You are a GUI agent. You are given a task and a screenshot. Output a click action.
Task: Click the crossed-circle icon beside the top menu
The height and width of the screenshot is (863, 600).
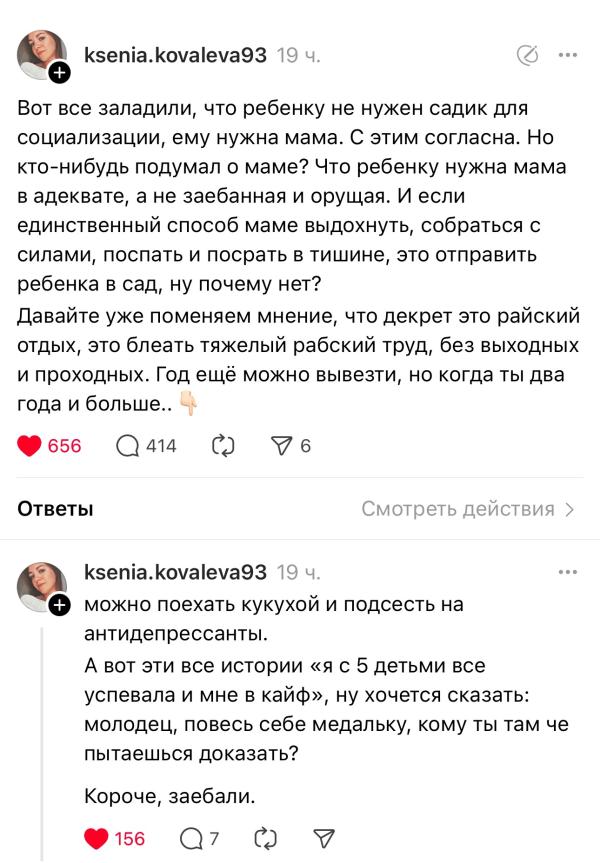click(x=528, y=56)
